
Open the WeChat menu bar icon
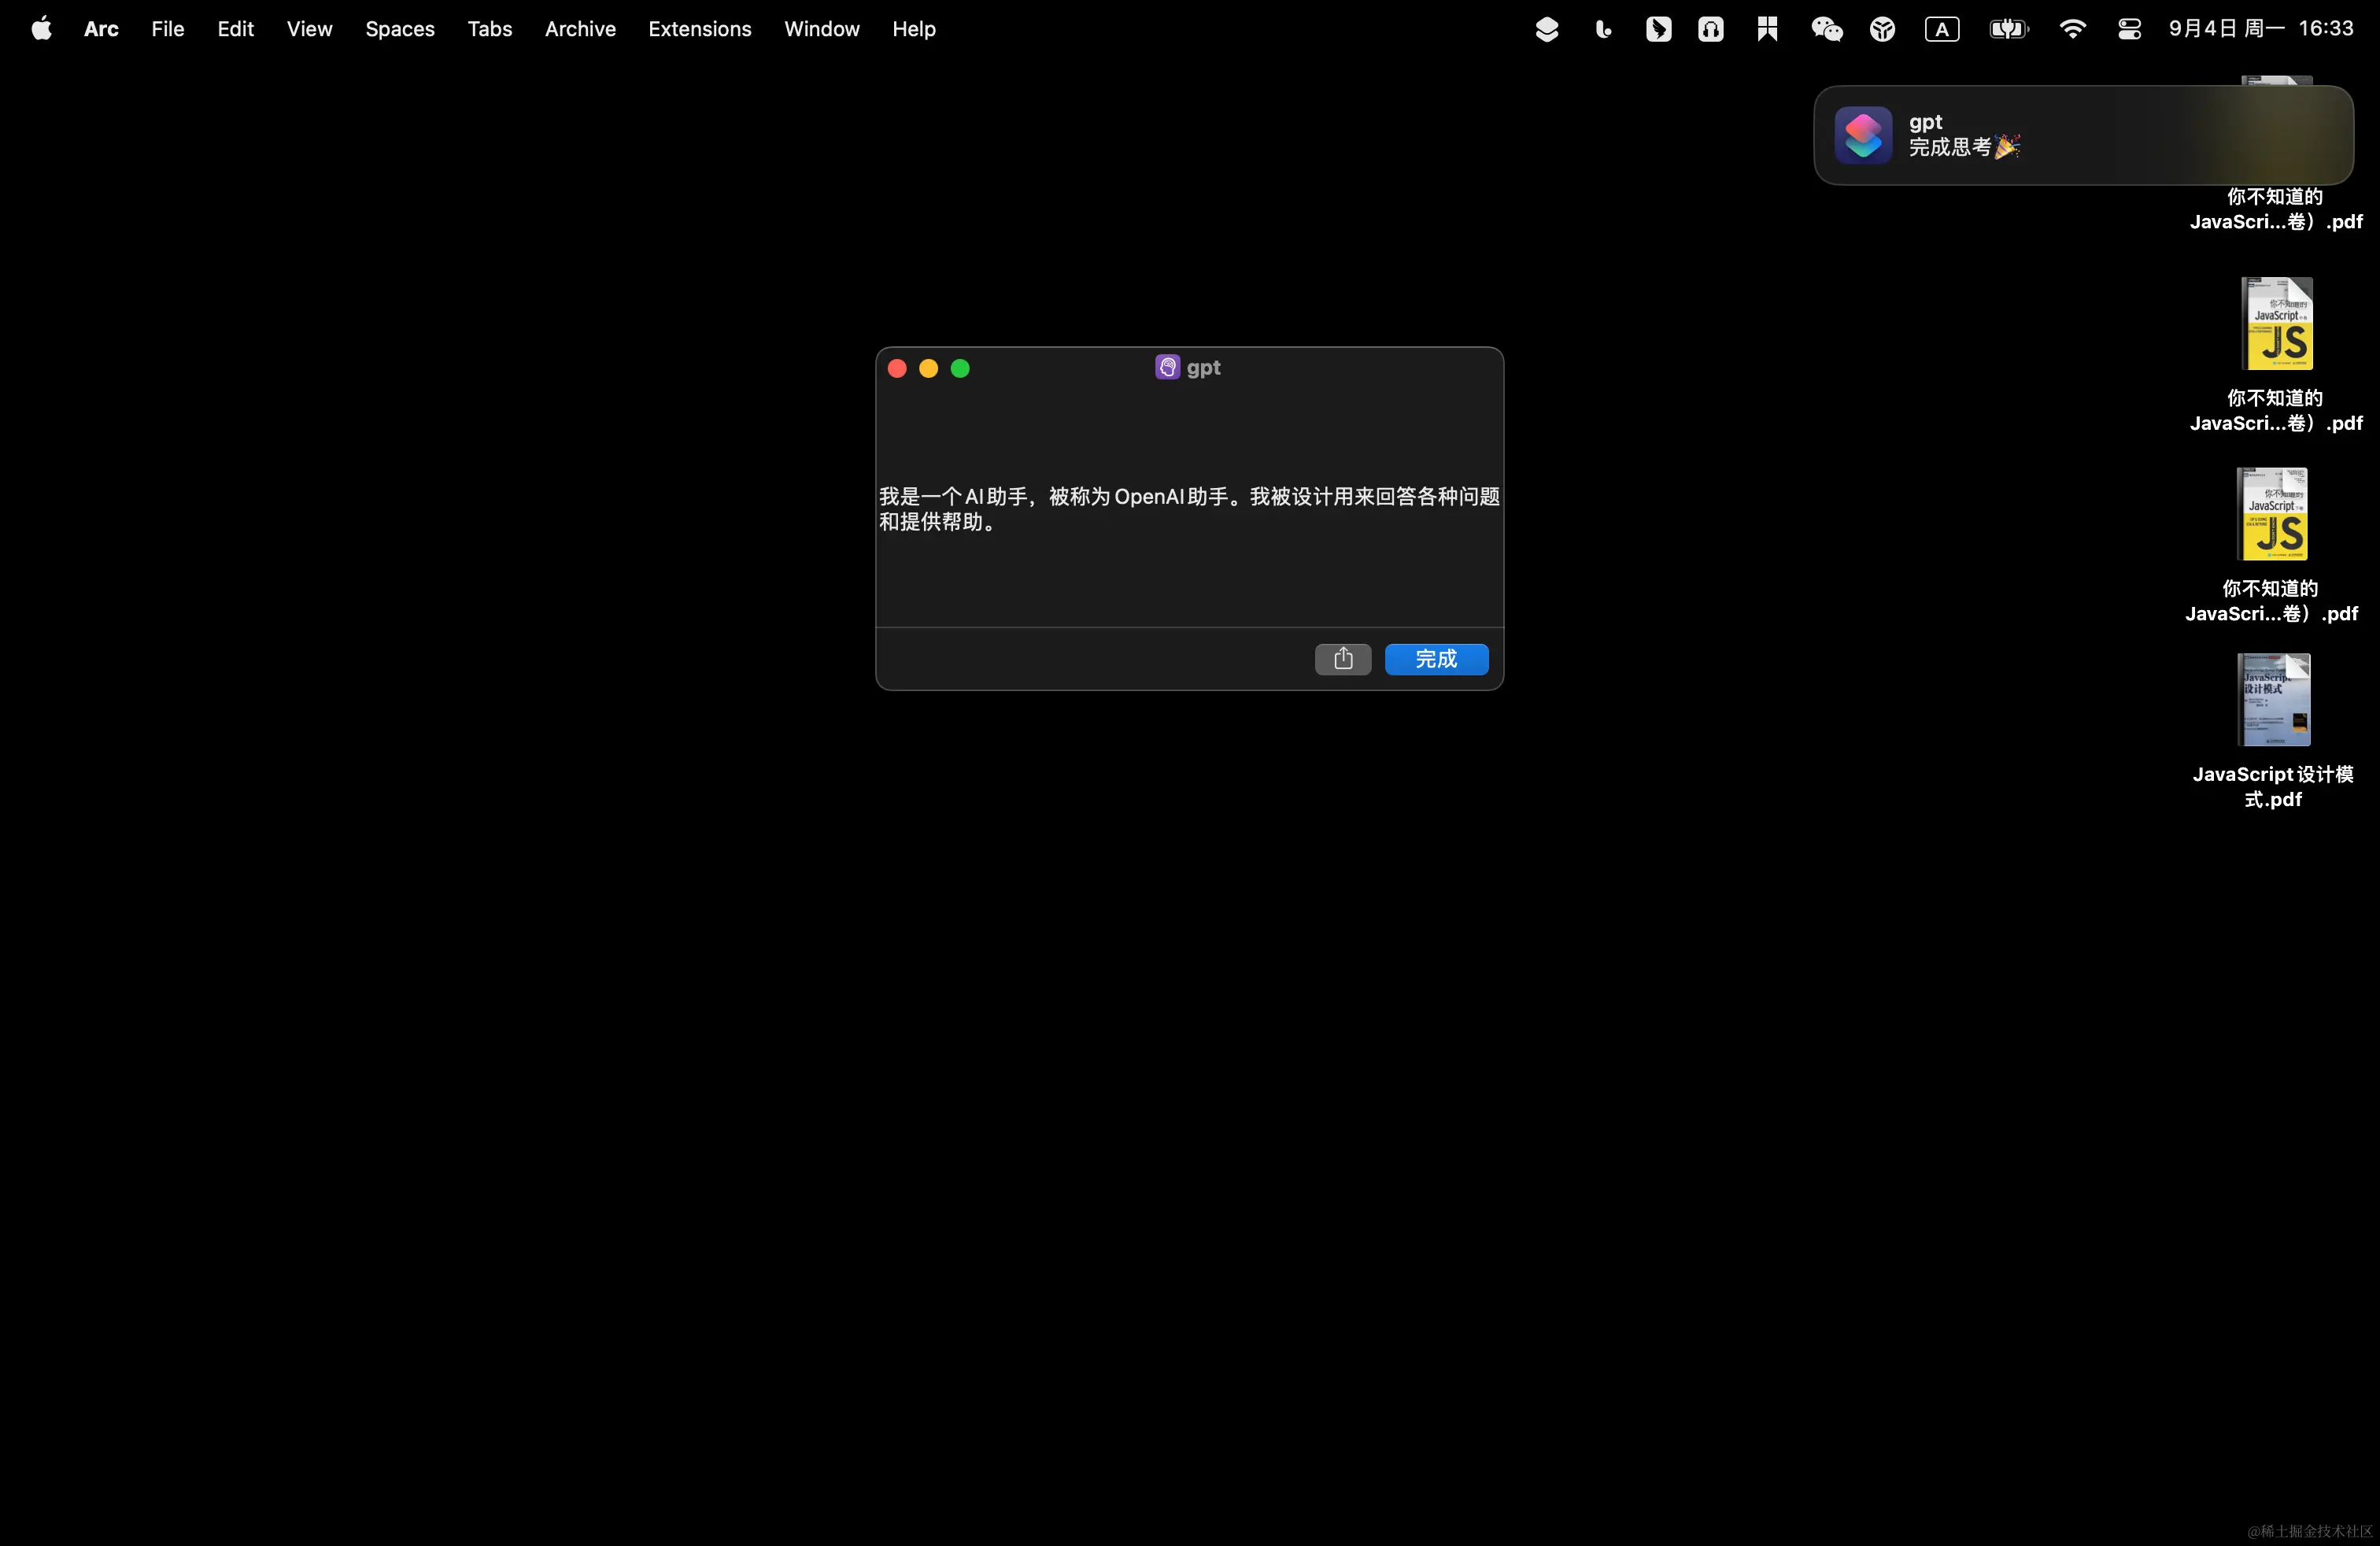point(1826,29)
